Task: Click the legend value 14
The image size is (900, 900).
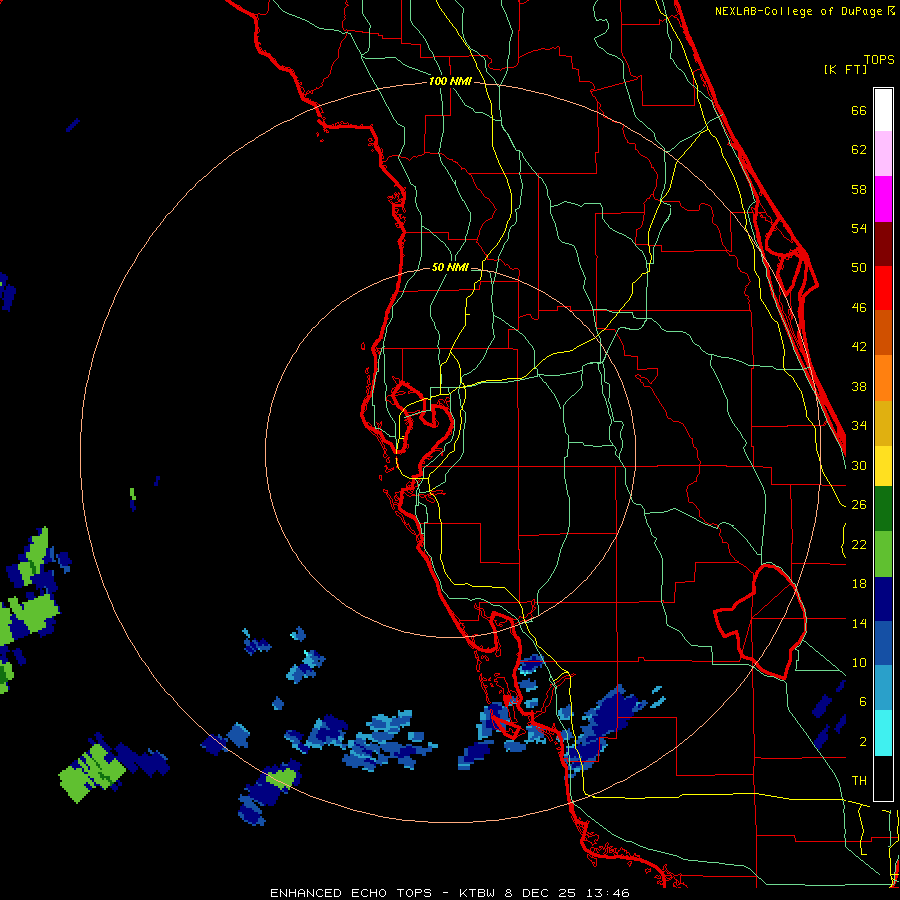Action: (859, 623)
